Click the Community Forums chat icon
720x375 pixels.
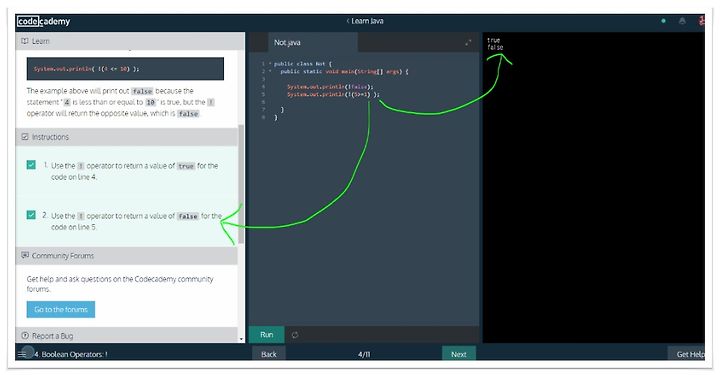pyautogui.click(x=25, y=255)
